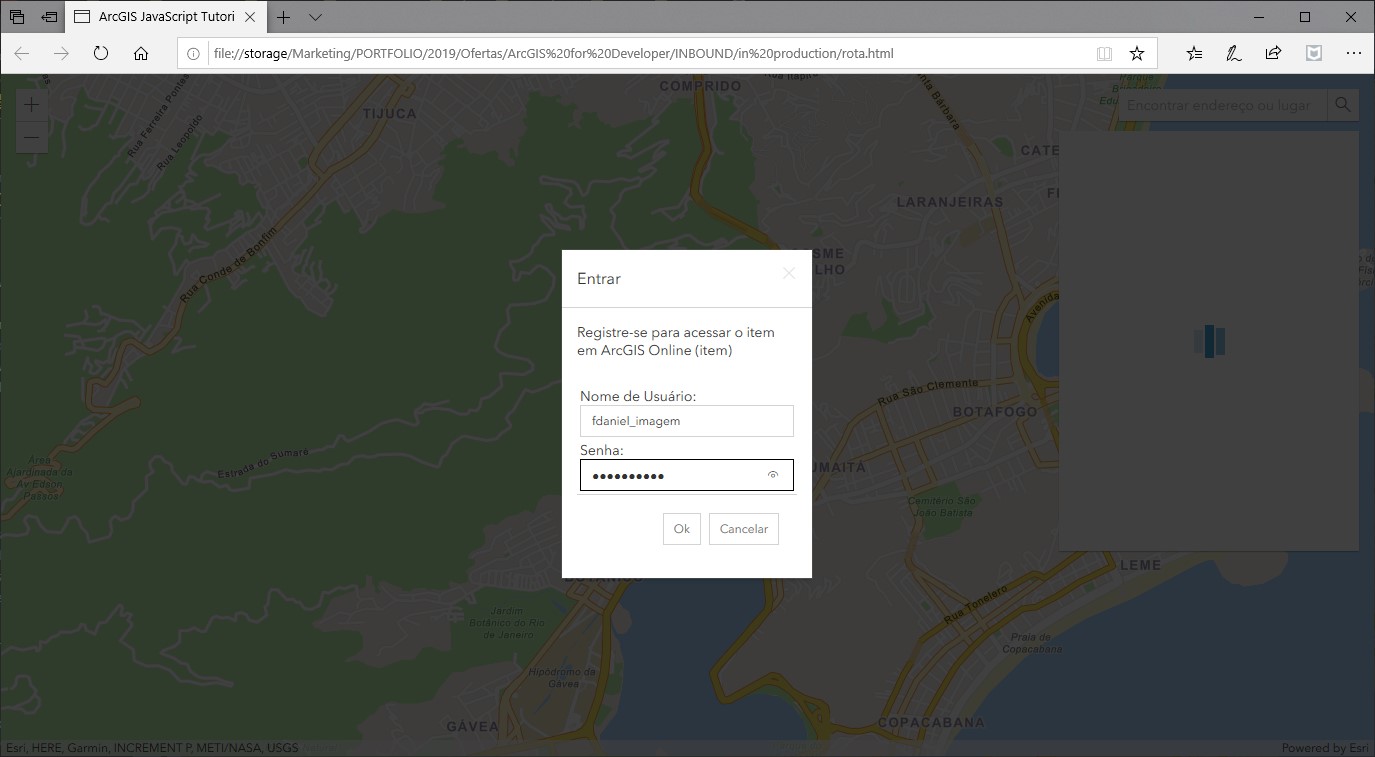Click the Nome de Usuário input field

[x=686, y=421]
